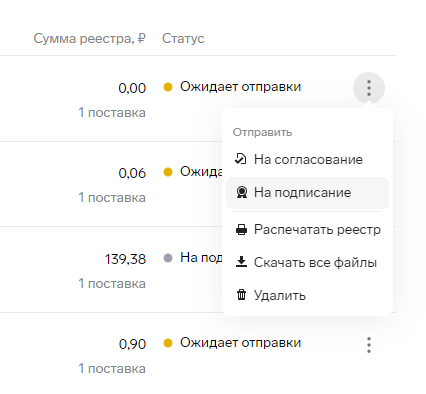The width and height of the screenshot is (426, 394).
Task: Click the download arrow icon for Скачать все файлы
Action: pyautogui.click(x=241, y=262)
